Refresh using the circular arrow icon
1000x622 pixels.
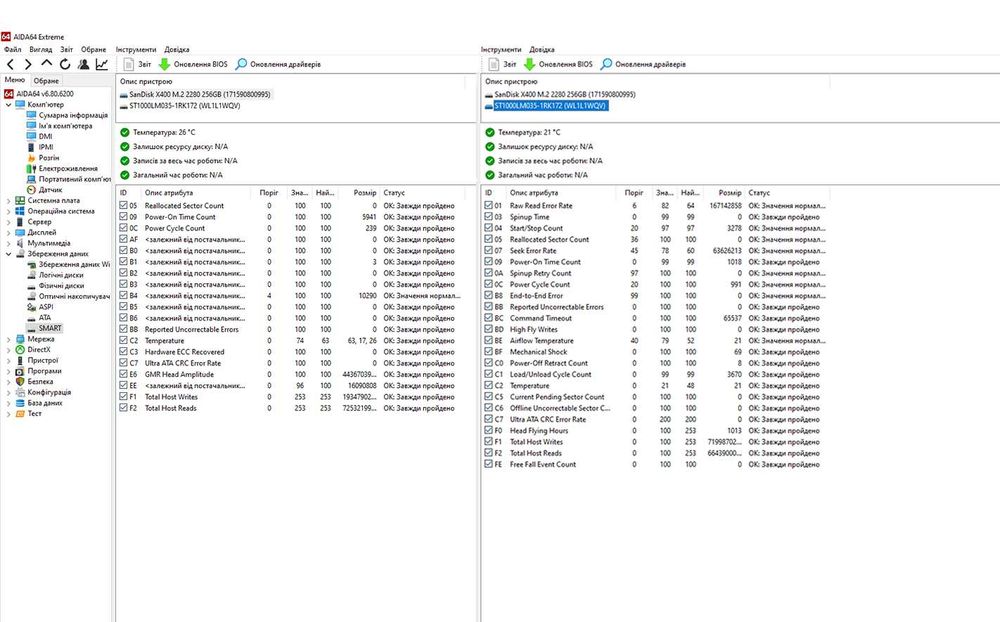(64, 64)
